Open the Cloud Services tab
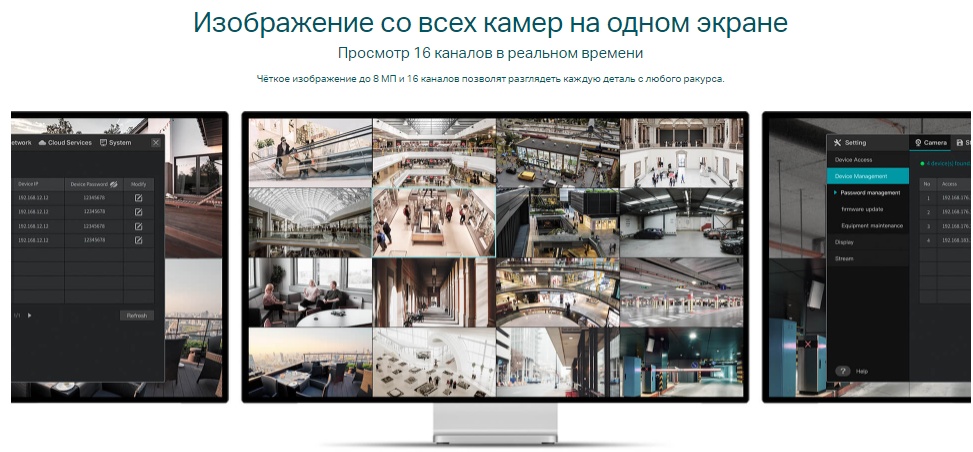973x452 pixels. click(x=65, y=143)
